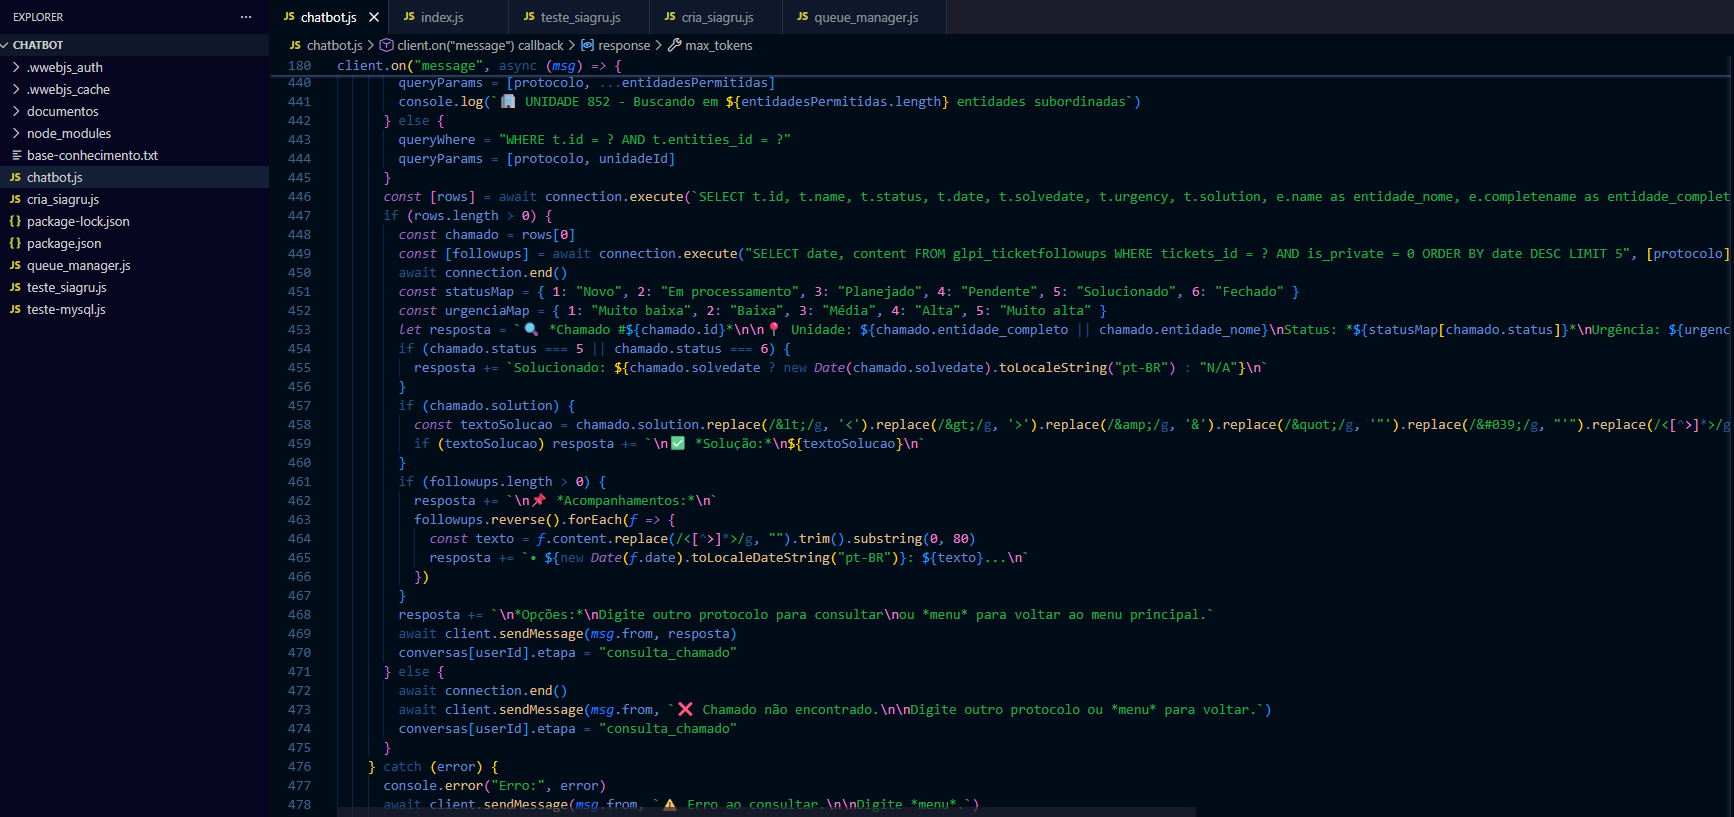This screenshot has height=817, width=1734.
Task: Open teste_siagru.js from the file explorer
Action: [66, 287]
